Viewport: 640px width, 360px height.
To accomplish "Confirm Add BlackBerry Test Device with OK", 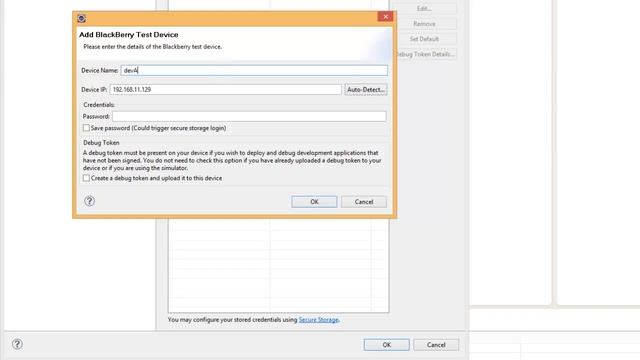I will (x=314, y=202).
